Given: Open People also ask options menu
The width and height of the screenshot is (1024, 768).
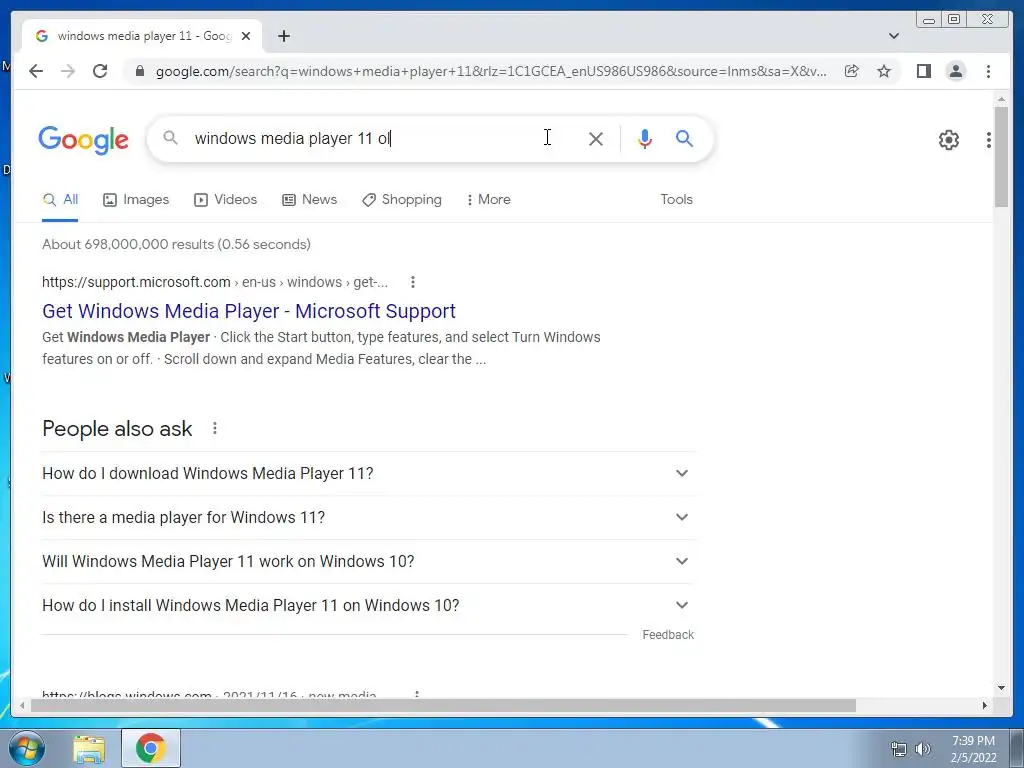Looking at the screenshot, I should [214, 428].
